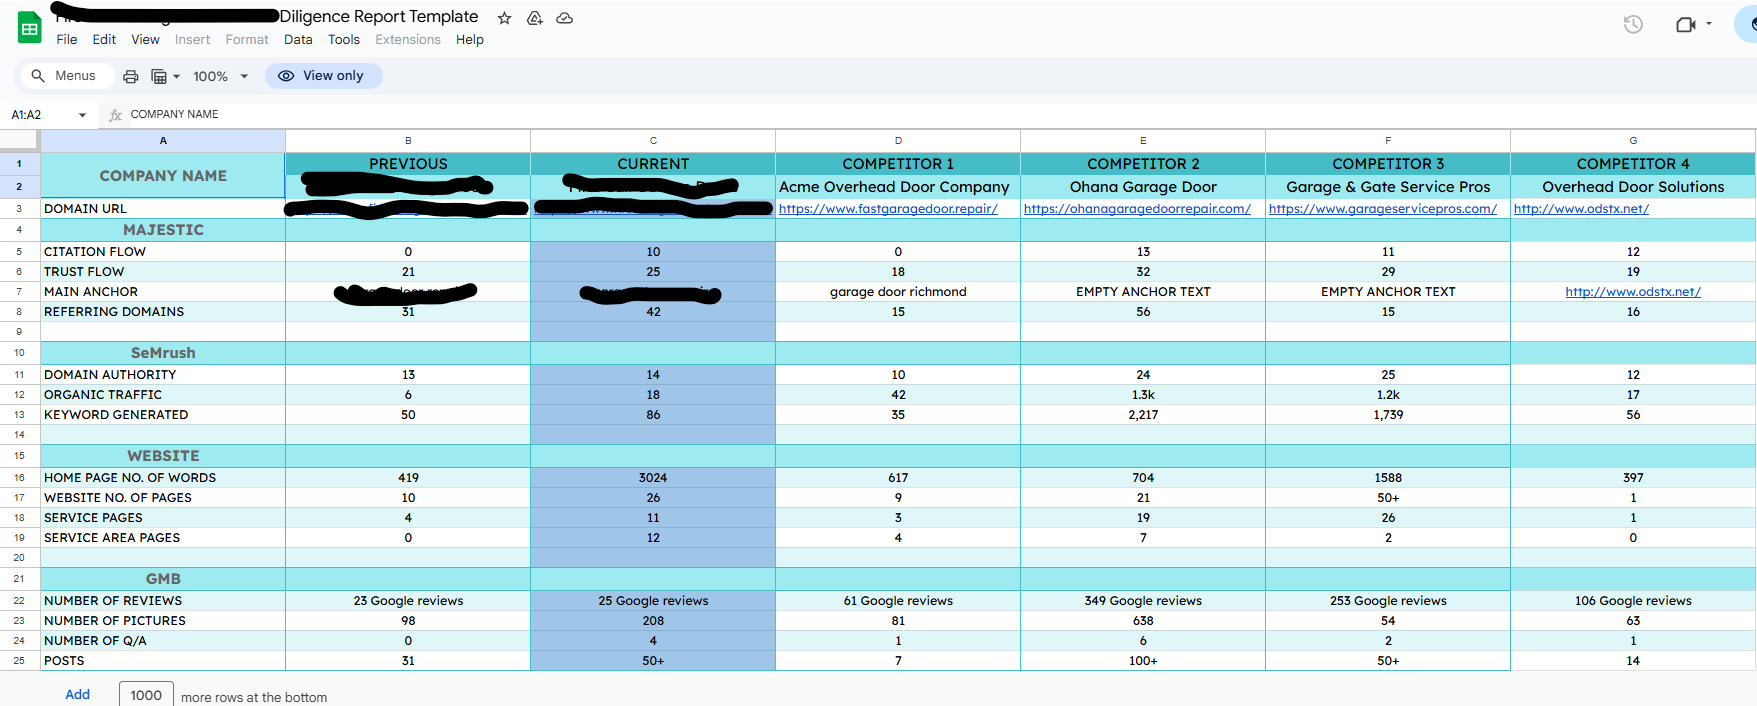Open the fastgaragedoor.repair link
1757x706 pixels.
click(888, 209)
